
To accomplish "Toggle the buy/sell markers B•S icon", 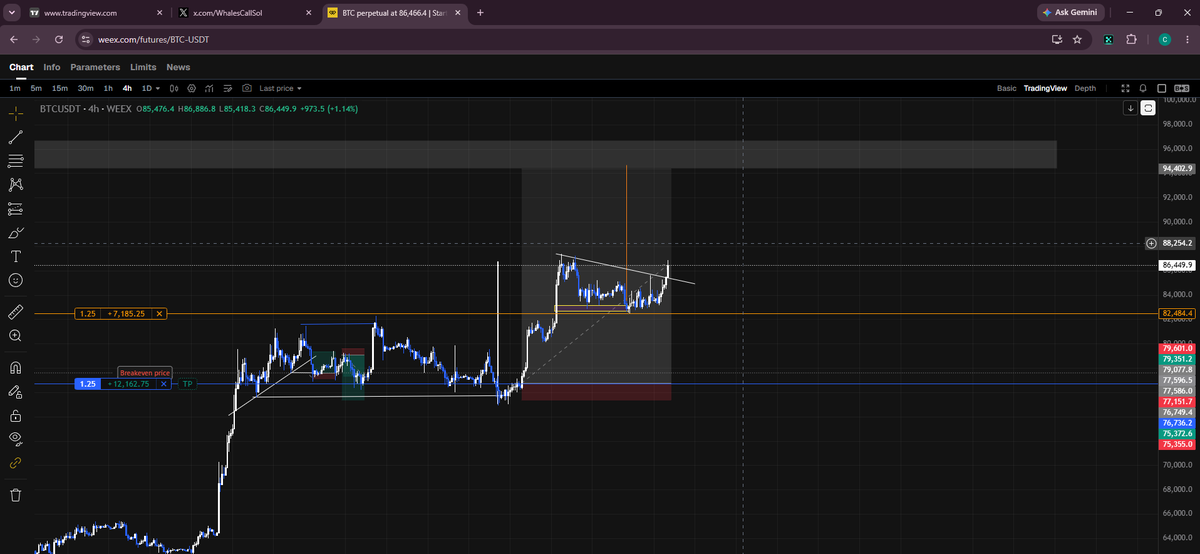I will [x=1181, y=88].
